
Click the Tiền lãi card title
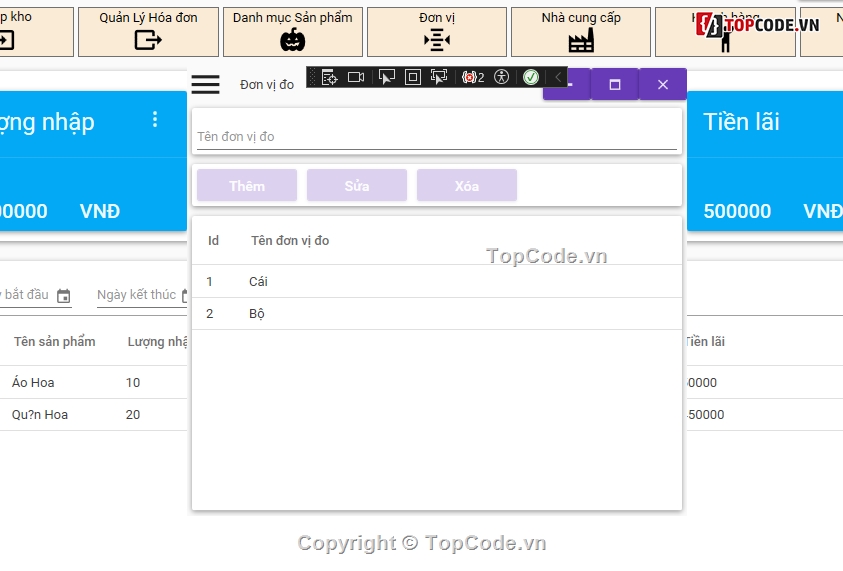coord(741,122)
